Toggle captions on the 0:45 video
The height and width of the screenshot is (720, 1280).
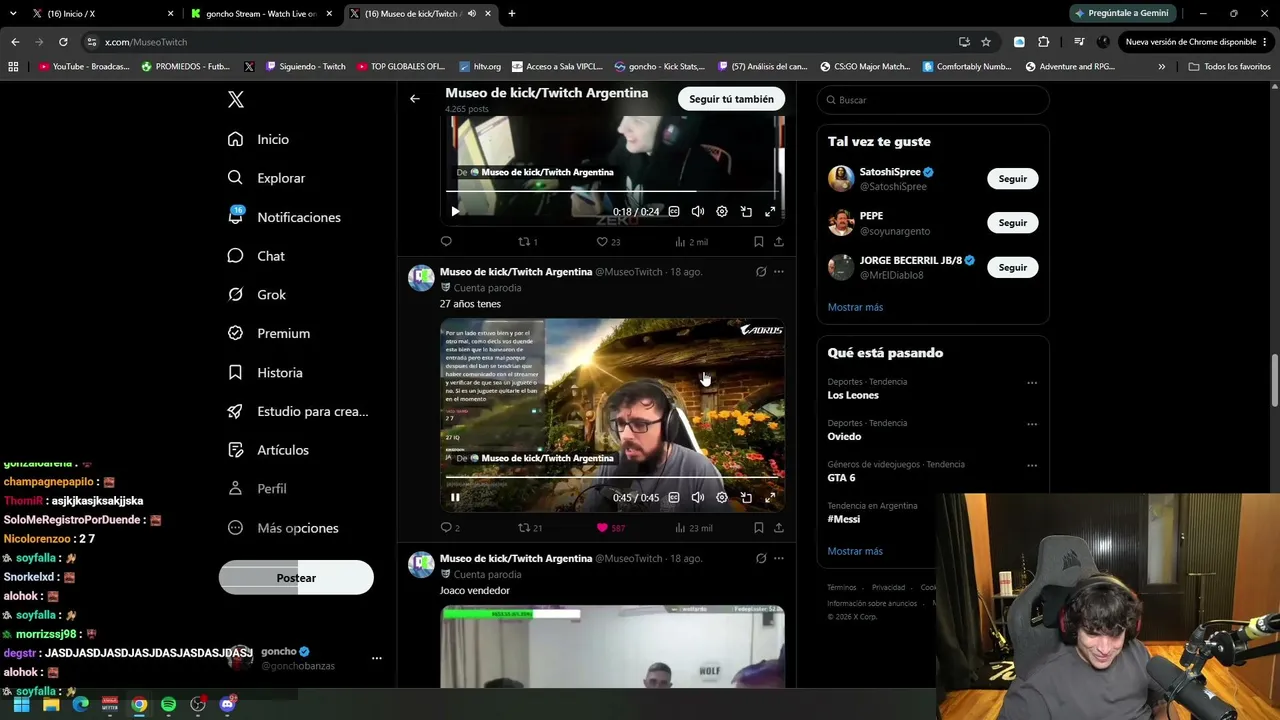[x=674, y=498]
